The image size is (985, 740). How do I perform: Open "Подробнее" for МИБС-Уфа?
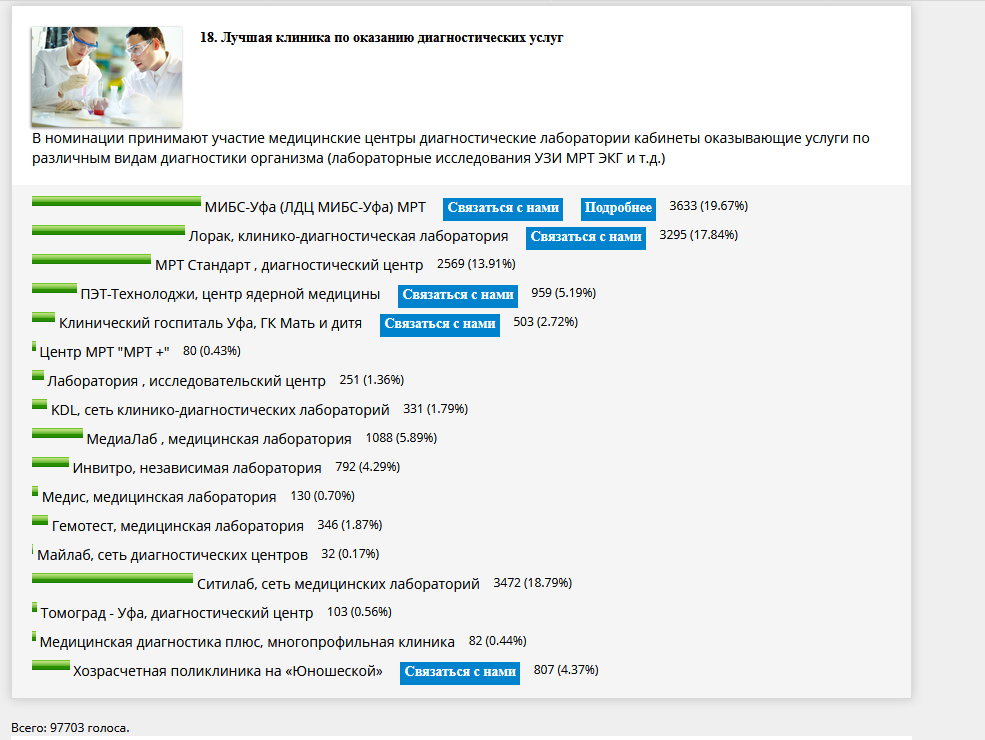pos(618,208)
